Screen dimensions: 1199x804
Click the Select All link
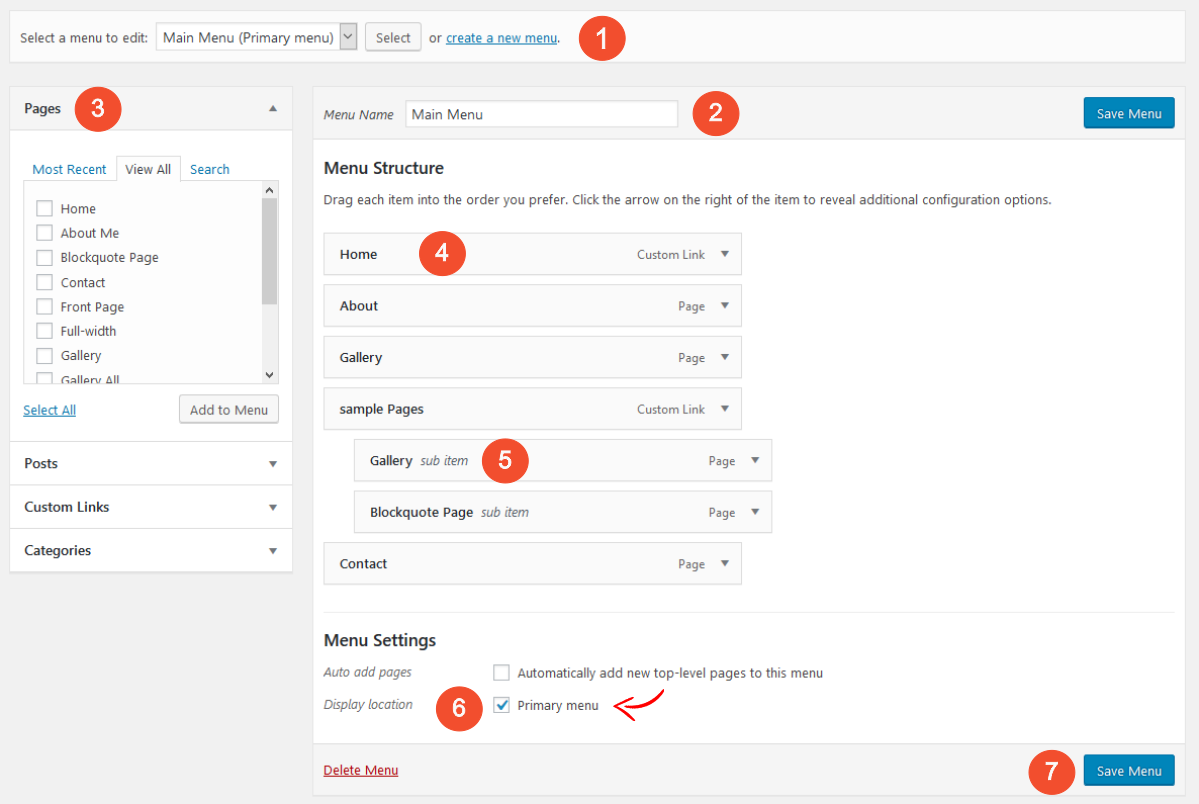(x=50, y=410)
